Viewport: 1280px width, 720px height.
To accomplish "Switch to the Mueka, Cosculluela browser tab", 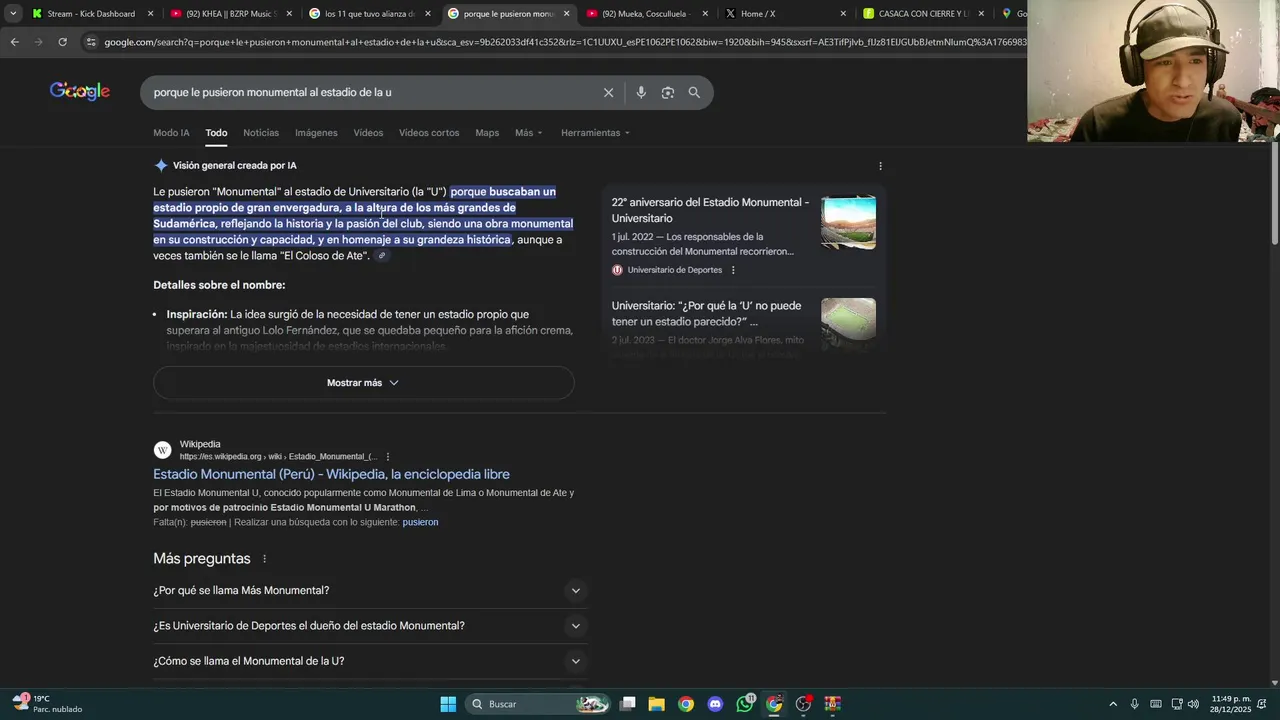I will [644, 14].
